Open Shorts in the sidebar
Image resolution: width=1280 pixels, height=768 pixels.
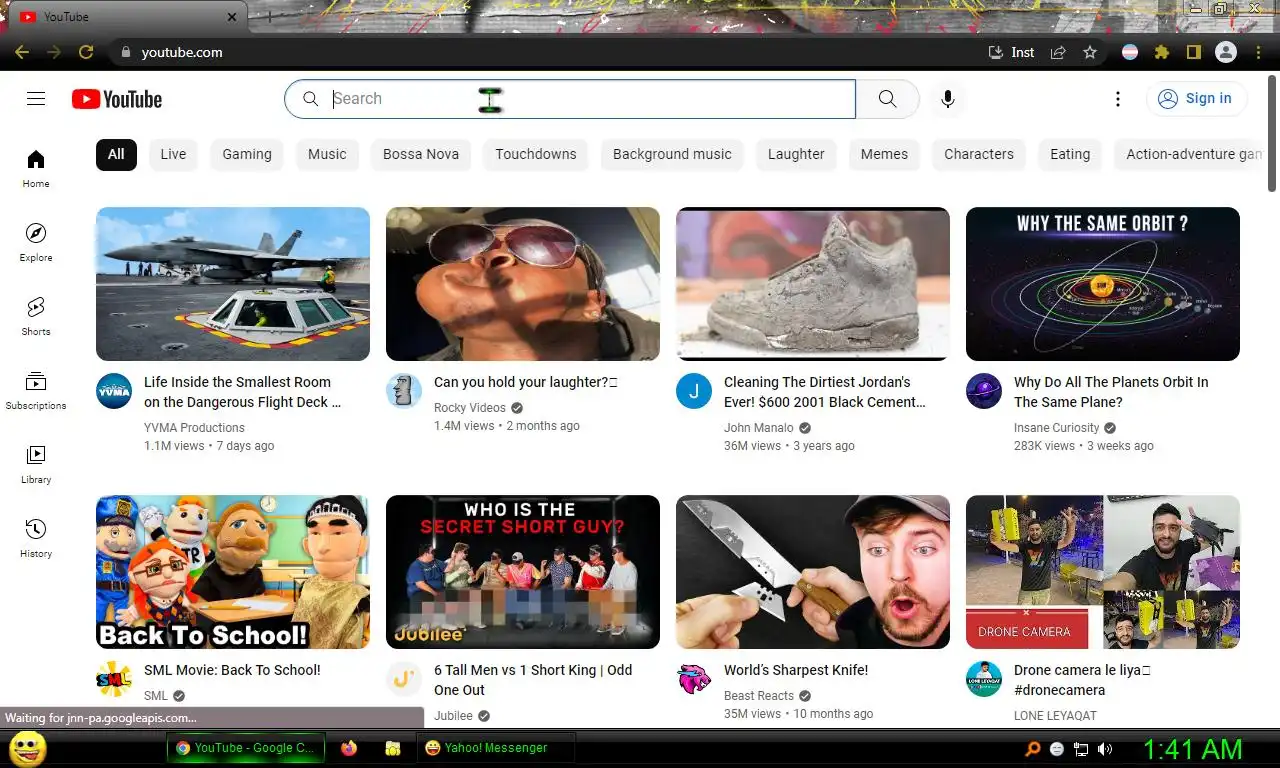pyautogui.click(x=36, y=316)
